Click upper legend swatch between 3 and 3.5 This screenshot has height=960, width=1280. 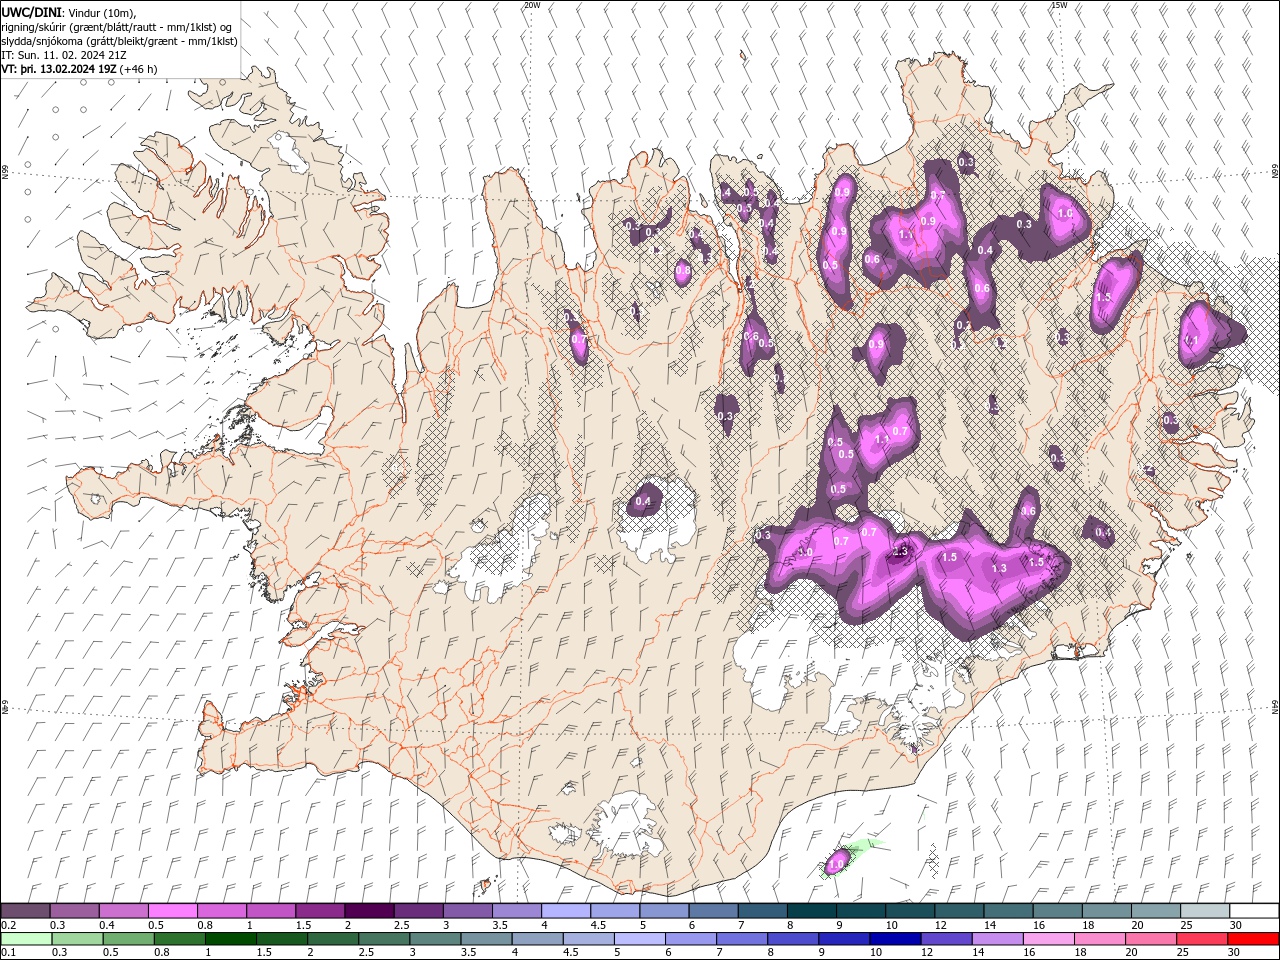coord(467,911)
